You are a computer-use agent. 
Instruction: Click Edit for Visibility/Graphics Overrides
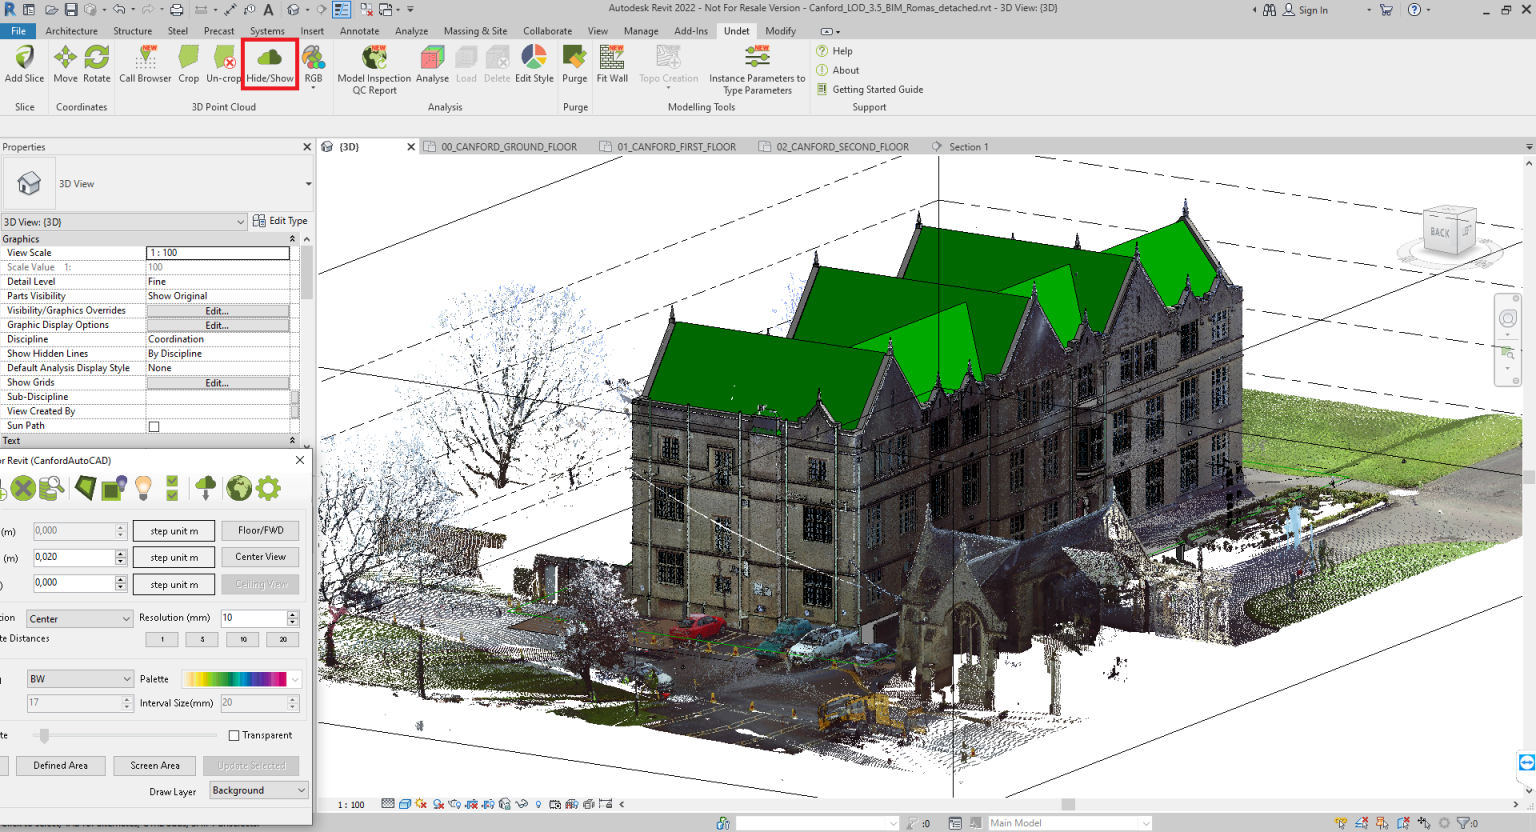click(x=218, y=311)
